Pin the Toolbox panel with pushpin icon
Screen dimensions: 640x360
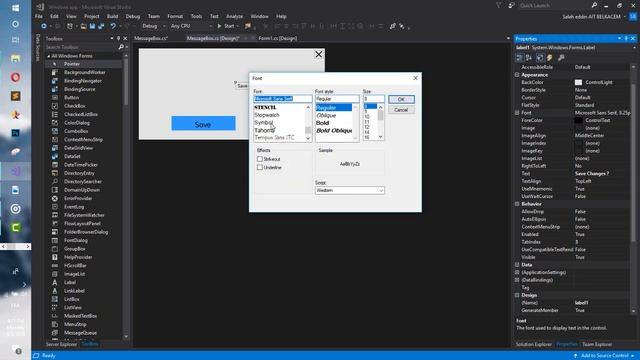click(x=118, y=38)
